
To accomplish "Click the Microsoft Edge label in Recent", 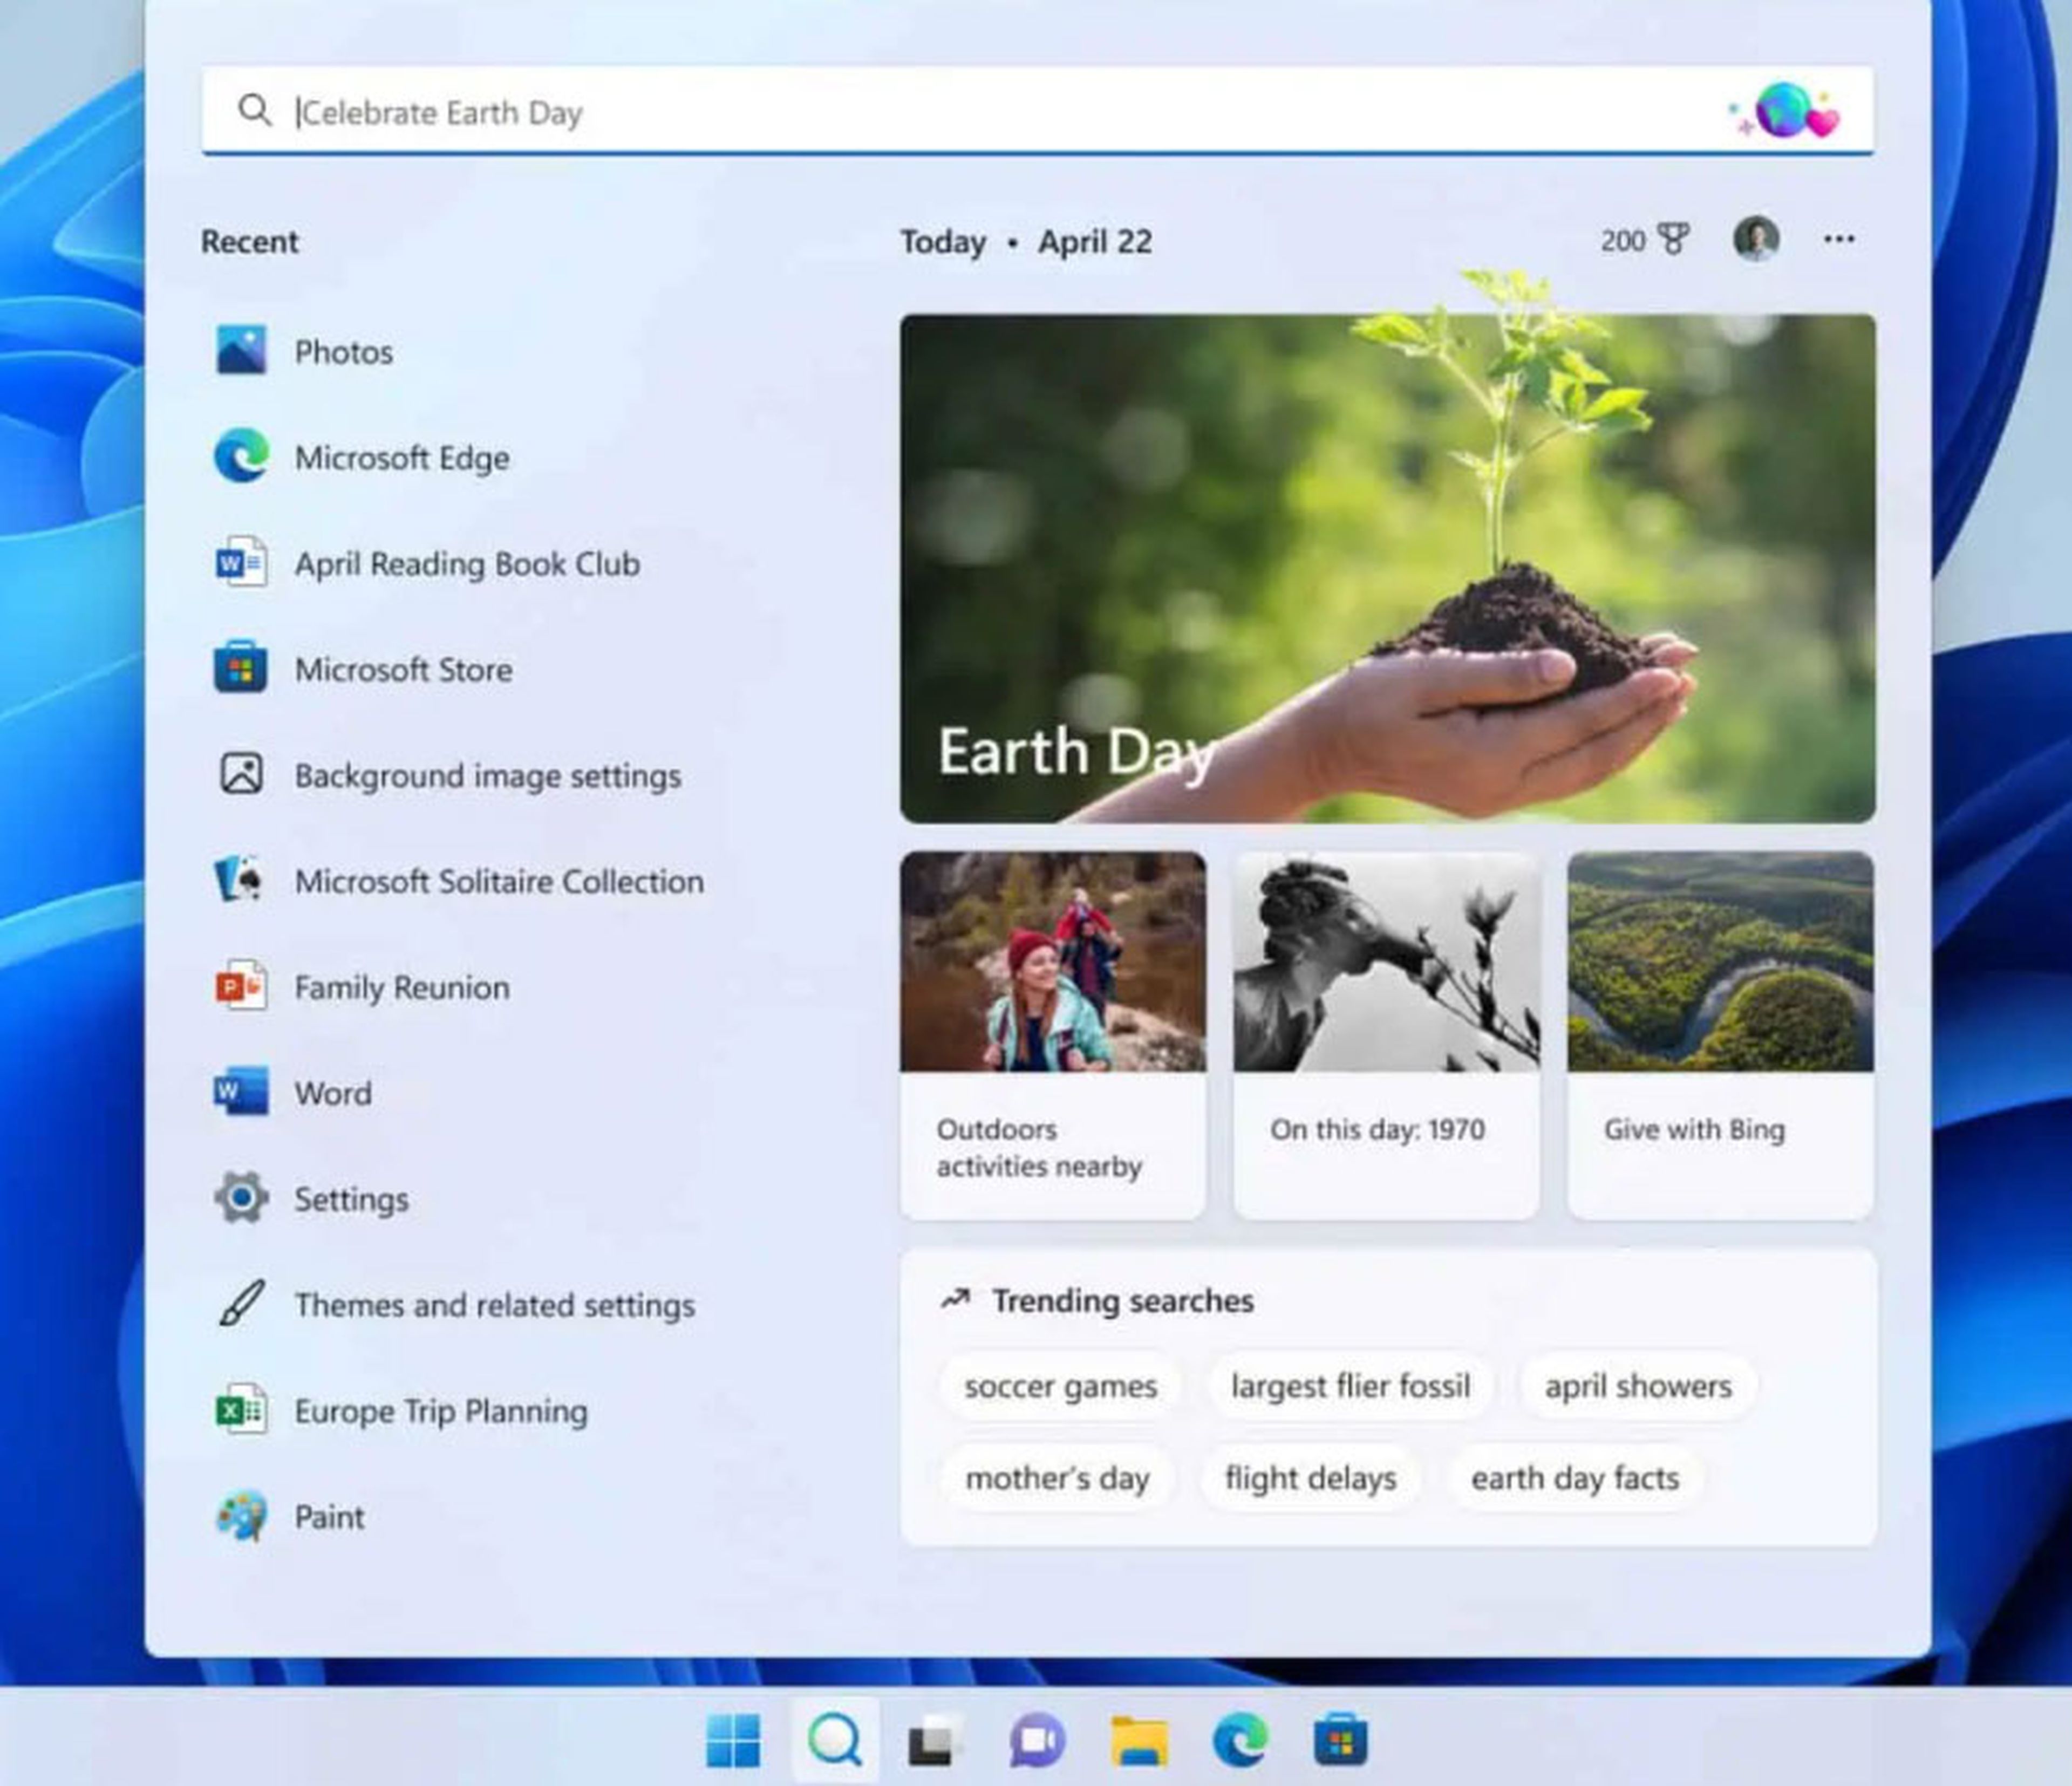I will [402, 458].
